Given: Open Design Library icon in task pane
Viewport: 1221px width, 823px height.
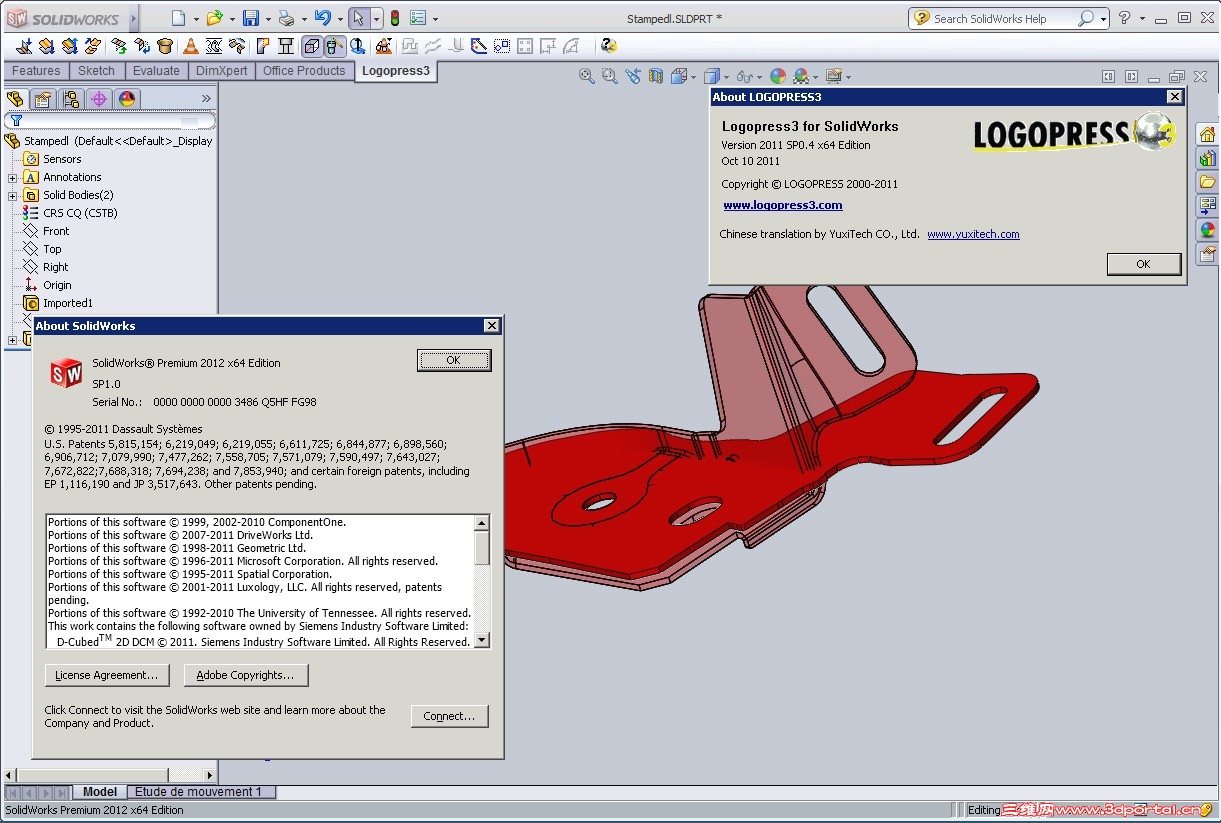Looking at the screenshot, I should [x=1207, y=158].
